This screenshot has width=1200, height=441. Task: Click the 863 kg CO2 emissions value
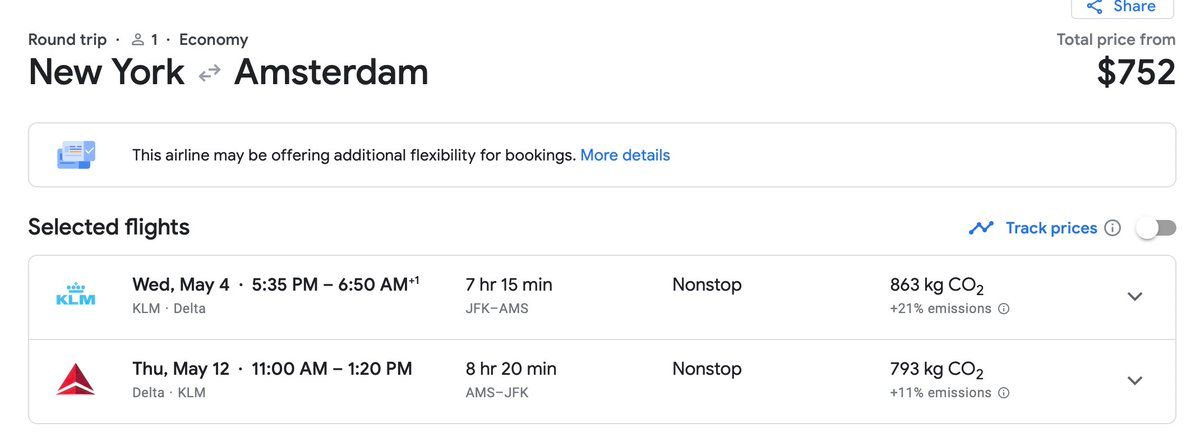936,286
